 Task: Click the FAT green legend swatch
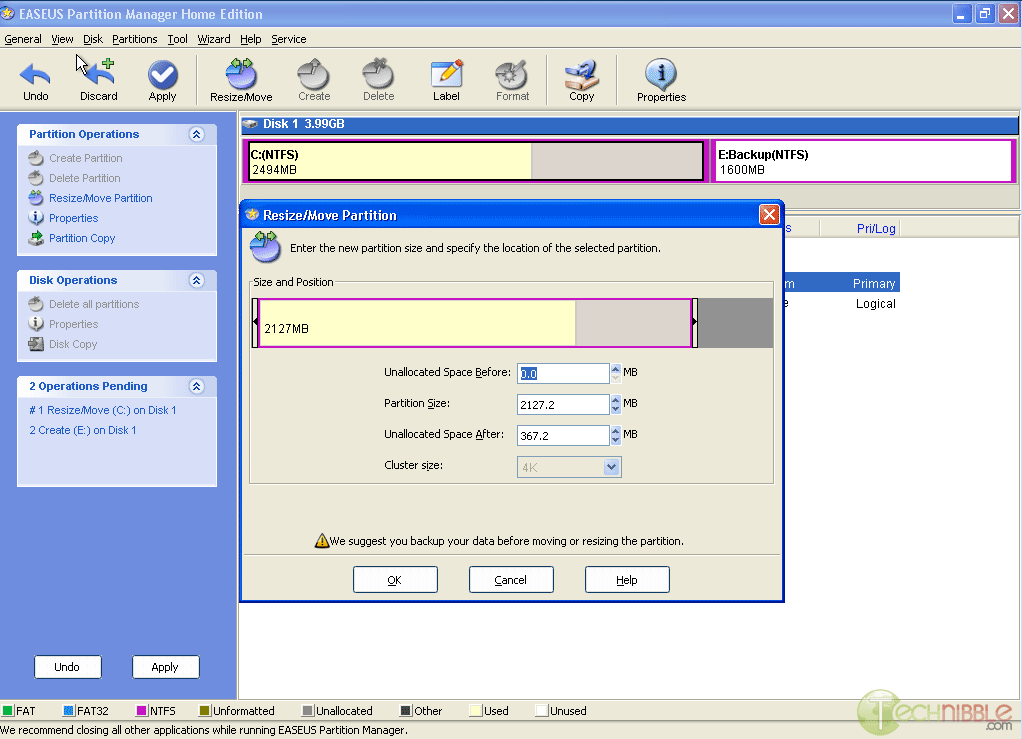[x=8, y=710]
